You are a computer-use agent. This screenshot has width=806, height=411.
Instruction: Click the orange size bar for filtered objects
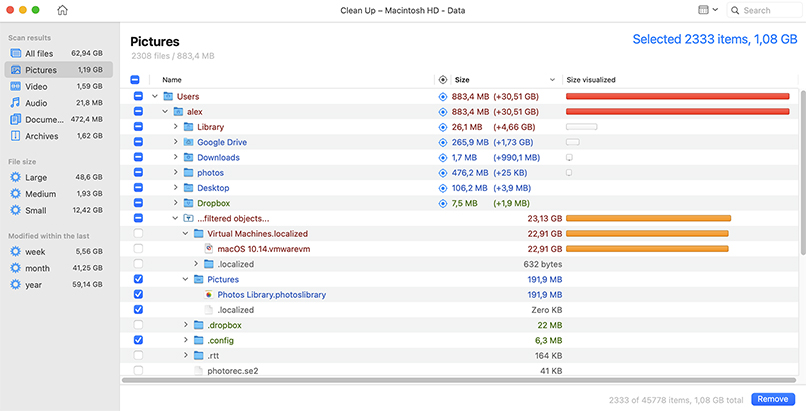click(x=648, y=218)
